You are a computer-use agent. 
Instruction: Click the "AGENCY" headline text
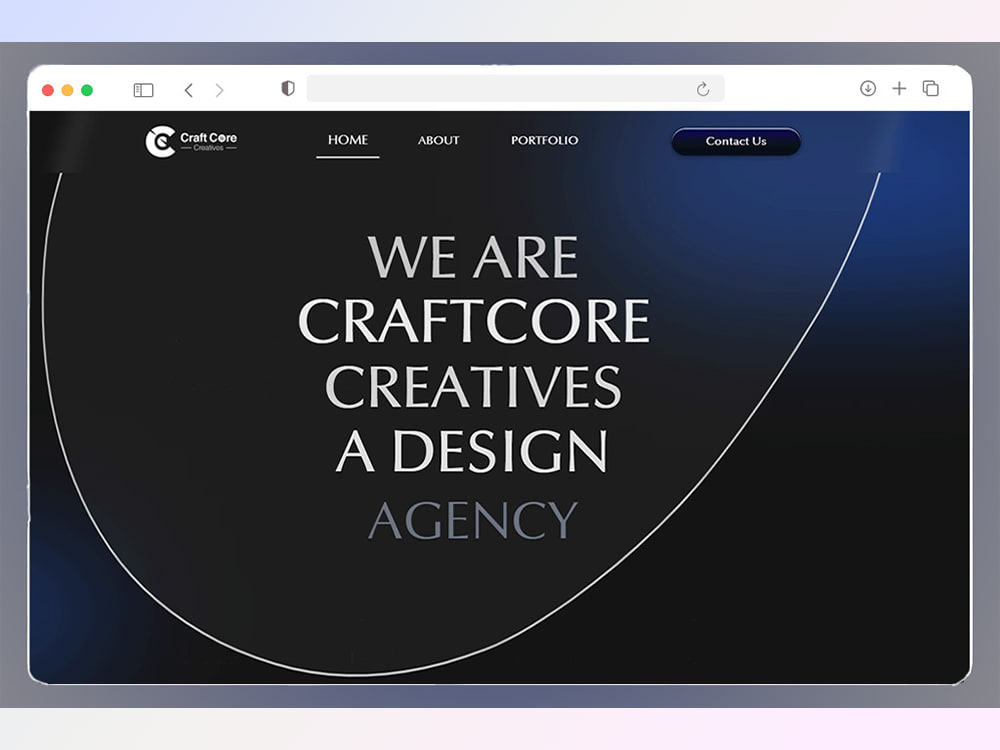[473, 520]
